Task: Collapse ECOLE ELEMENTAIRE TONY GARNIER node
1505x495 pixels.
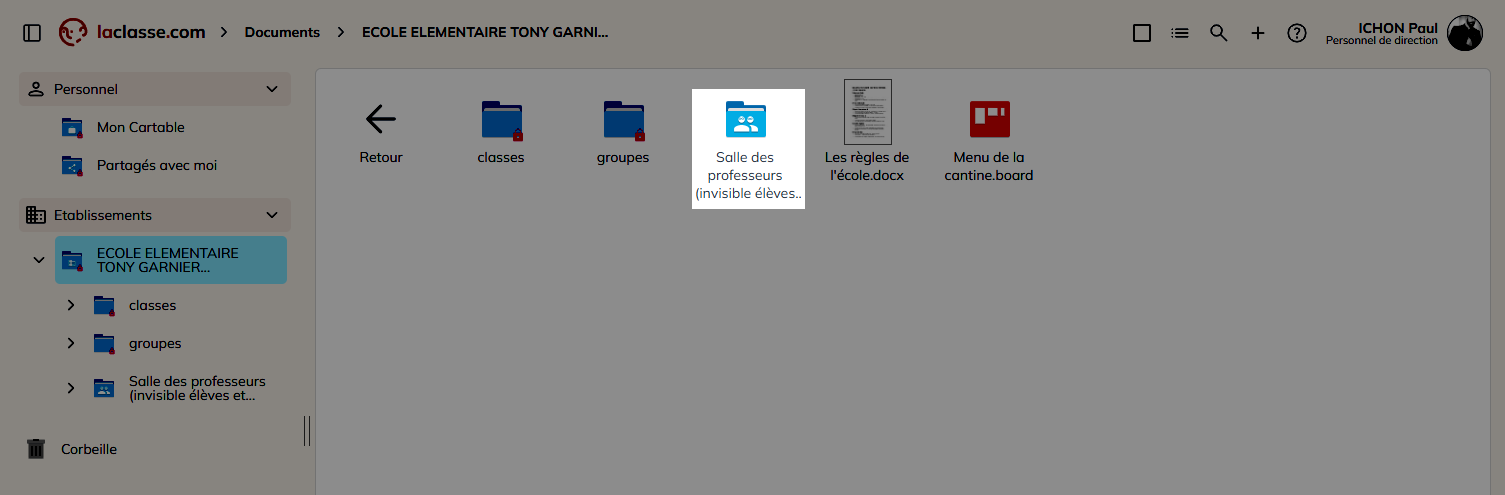Action: tap(39, 260)
